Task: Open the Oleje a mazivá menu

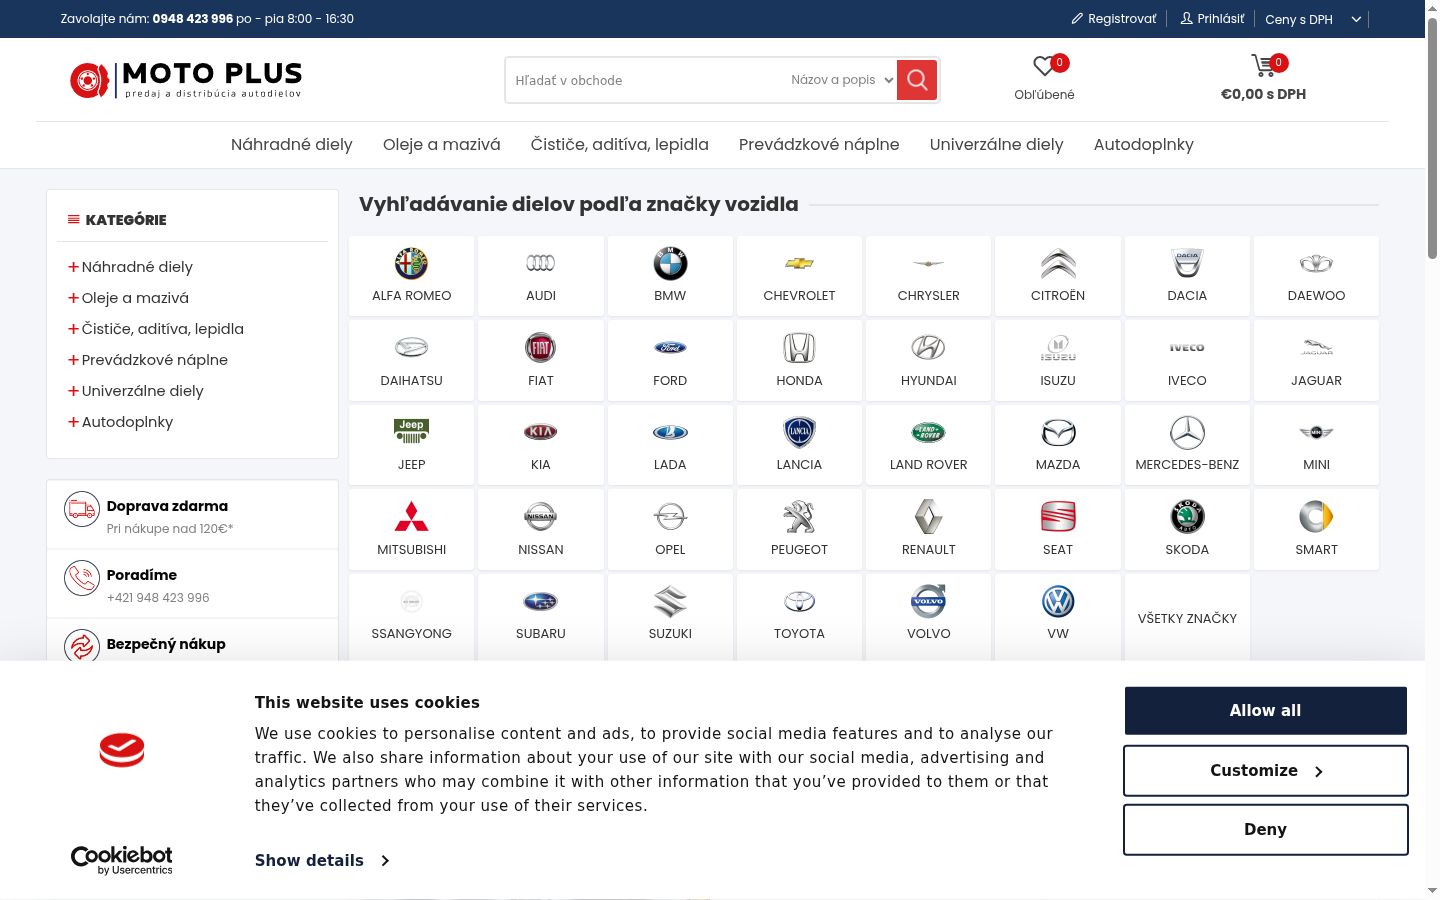Action: 442,144
